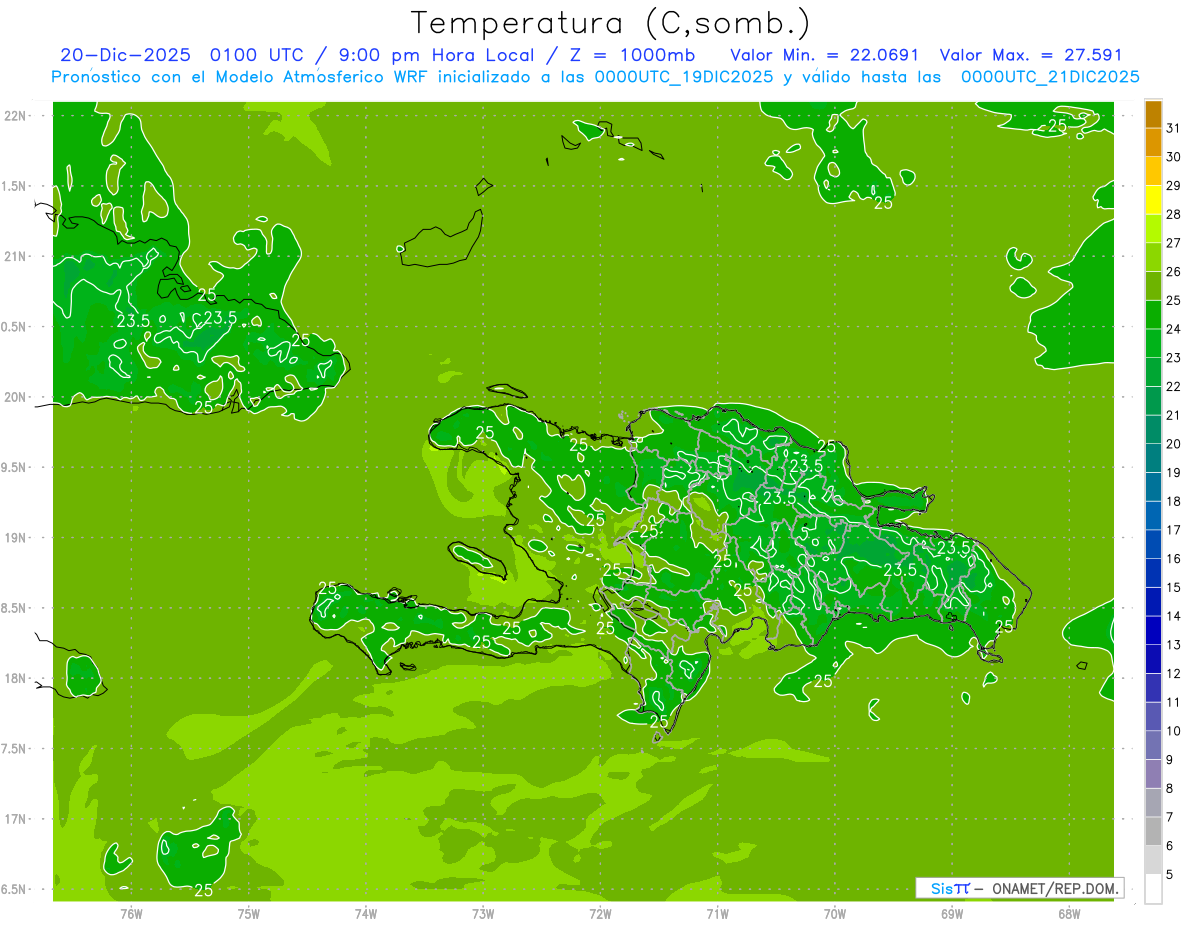
Task: Select the date text "20-Dic-2025"
Action: pyautogui.click(x=125, y=55)
